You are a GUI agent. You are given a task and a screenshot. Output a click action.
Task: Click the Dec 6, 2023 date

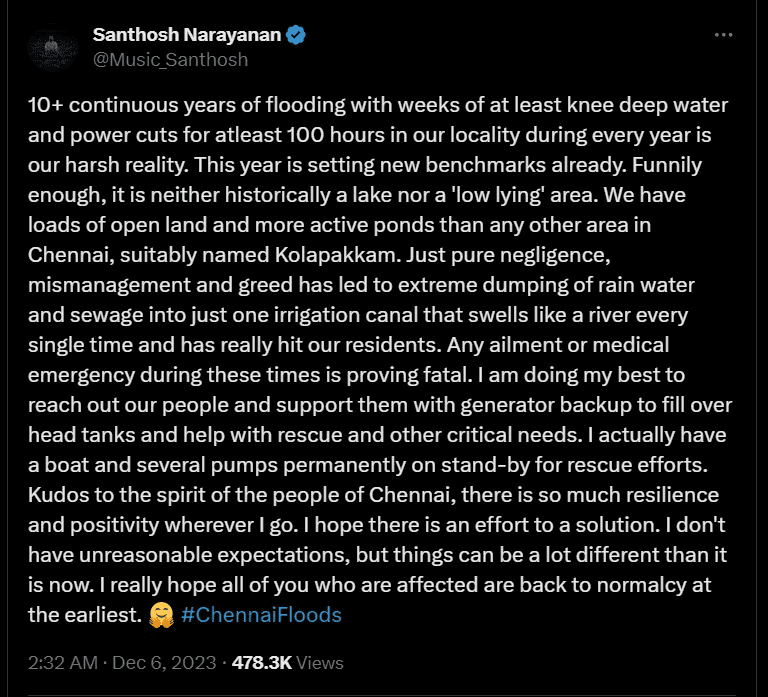click(164, 663)
